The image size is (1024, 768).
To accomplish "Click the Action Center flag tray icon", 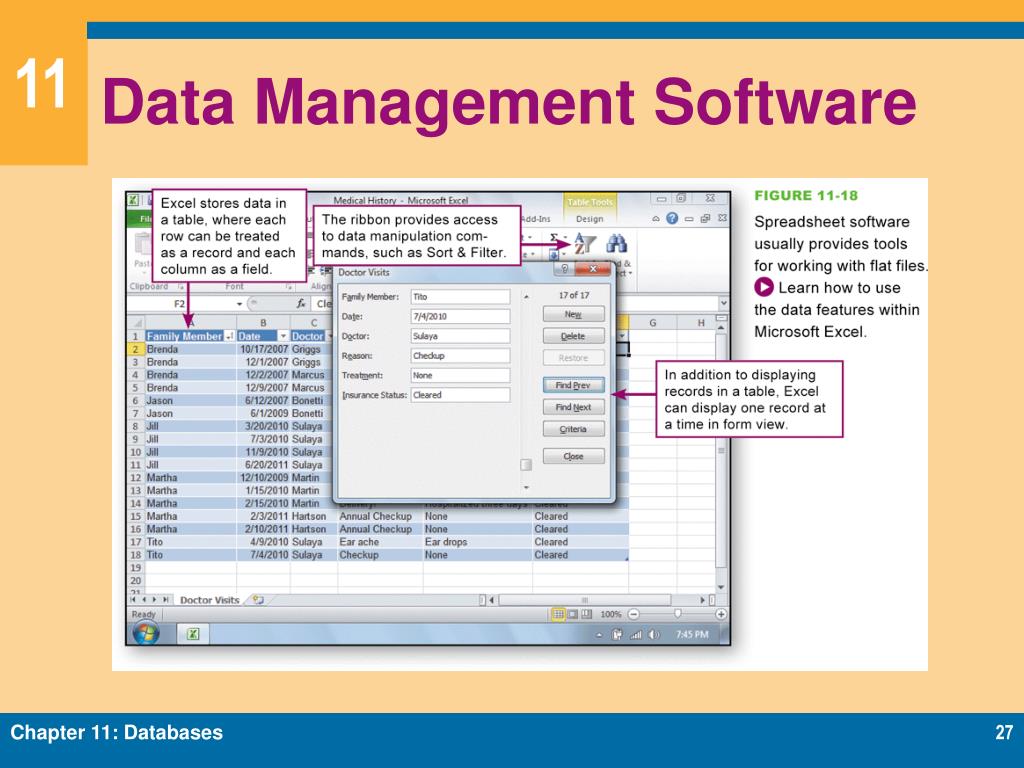I will click(617, 635).
